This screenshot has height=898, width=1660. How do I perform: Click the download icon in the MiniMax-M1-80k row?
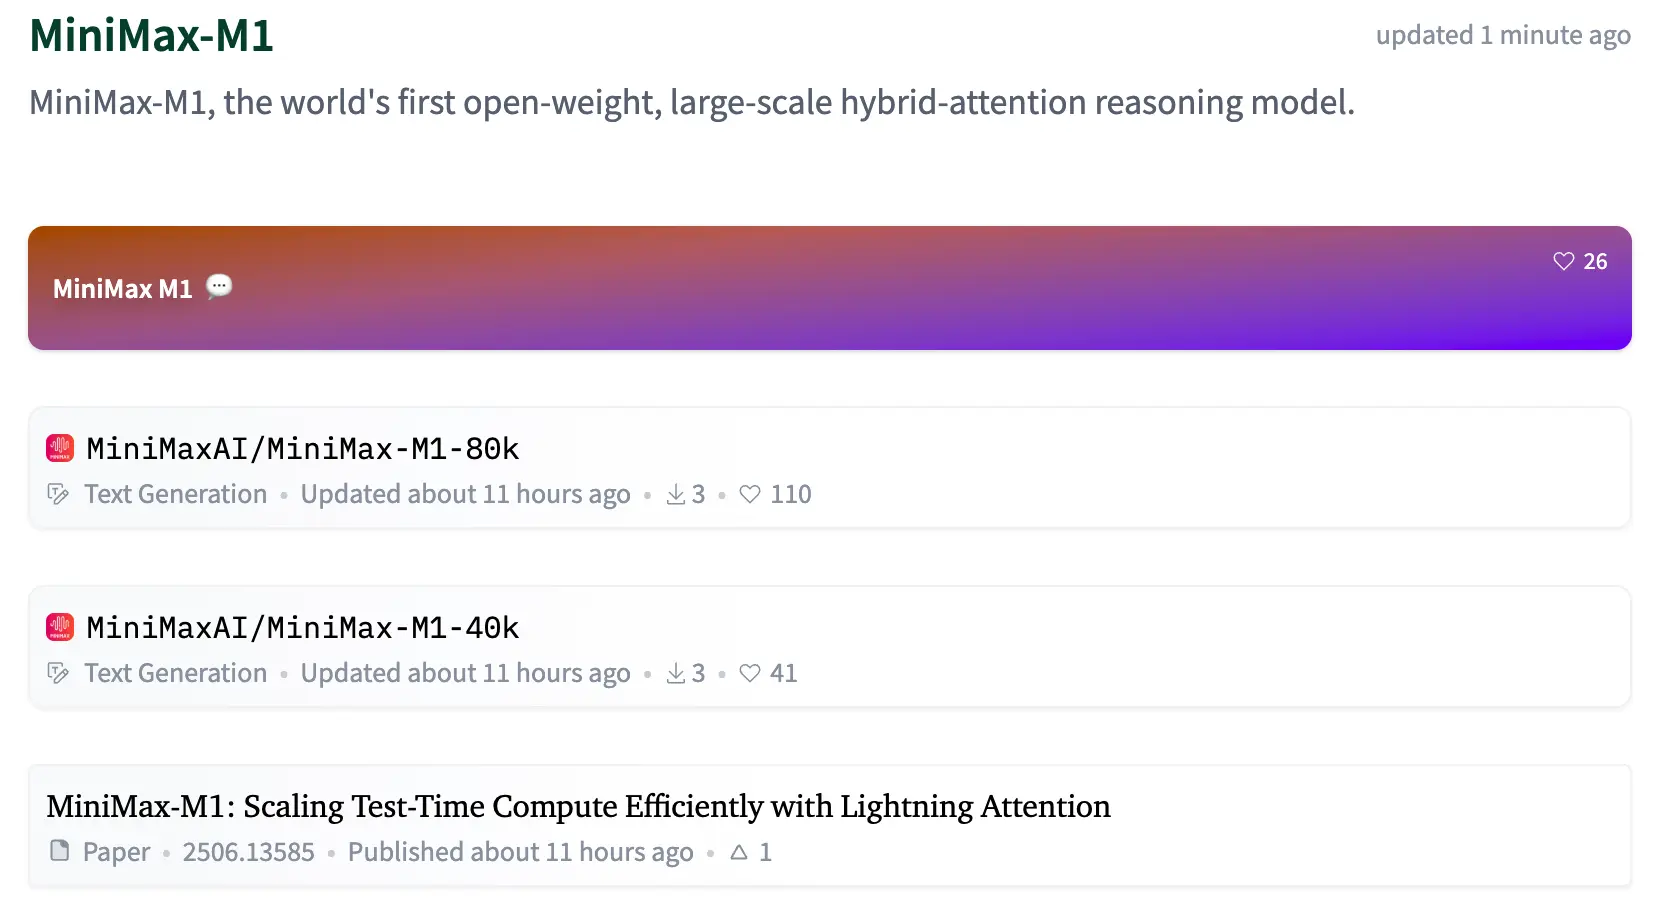[x=676, y=494]
